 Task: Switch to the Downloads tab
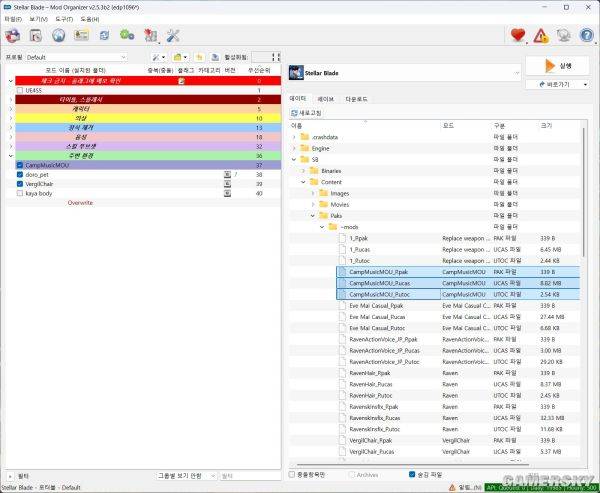(356, 99)
